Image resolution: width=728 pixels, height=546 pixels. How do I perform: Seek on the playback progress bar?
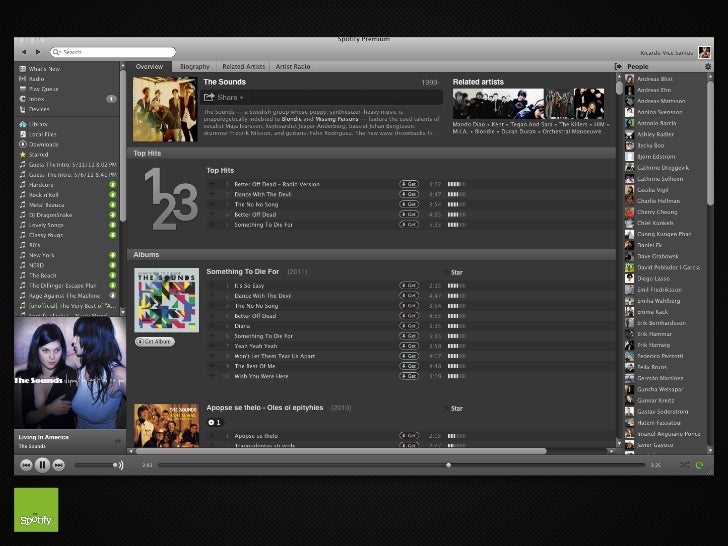pyautogui.click(x=401, y=465)
